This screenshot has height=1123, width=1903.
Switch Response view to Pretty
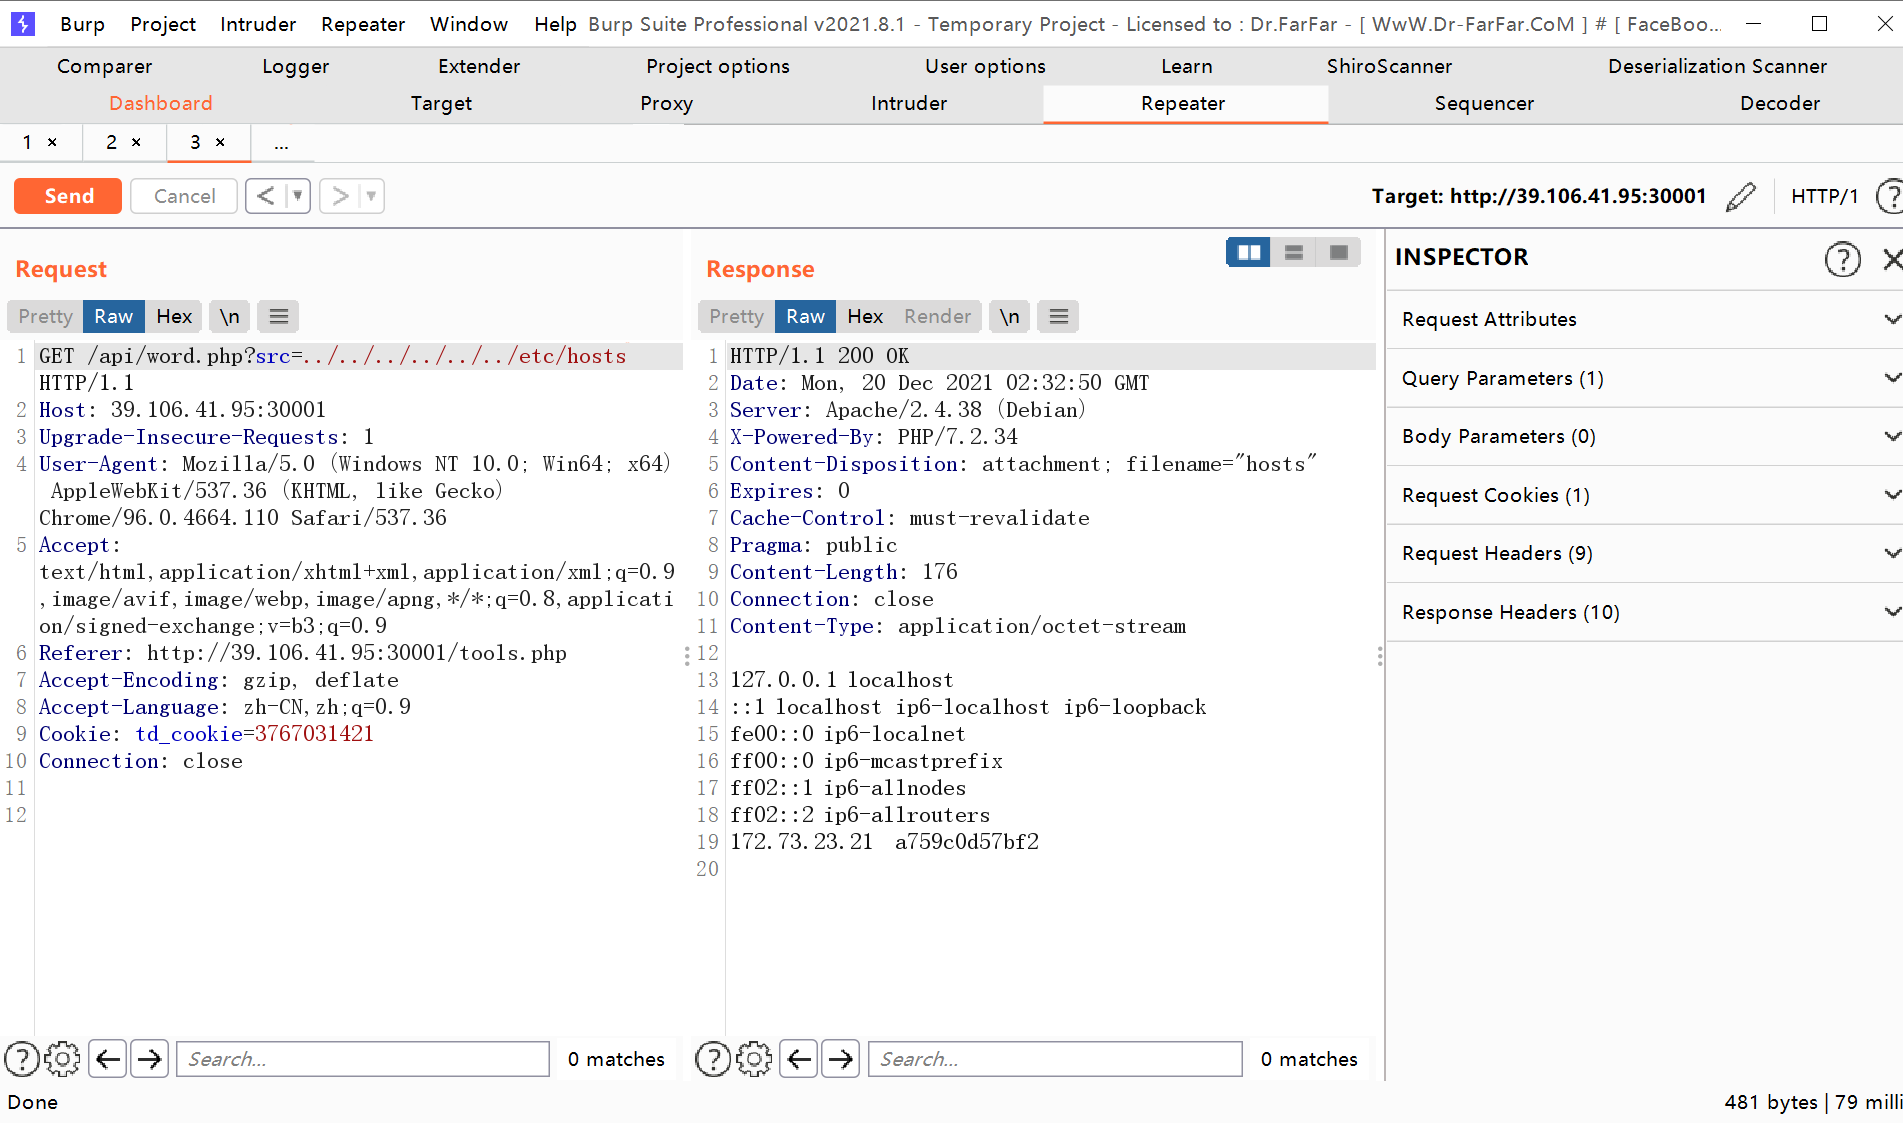click(x=737, y=316)
